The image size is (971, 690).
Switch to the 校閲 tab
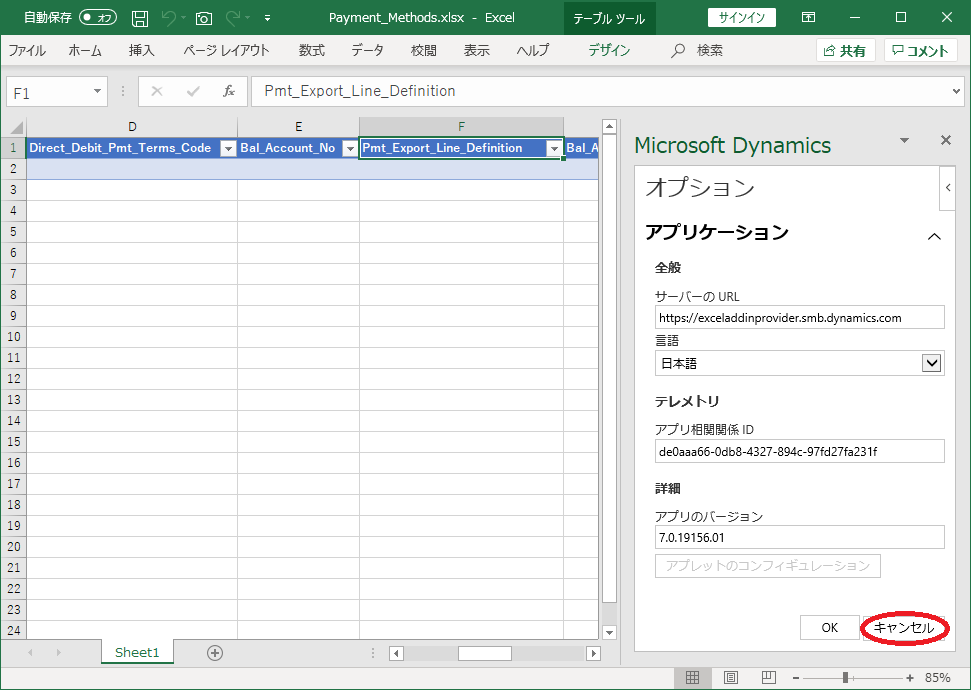424,50
